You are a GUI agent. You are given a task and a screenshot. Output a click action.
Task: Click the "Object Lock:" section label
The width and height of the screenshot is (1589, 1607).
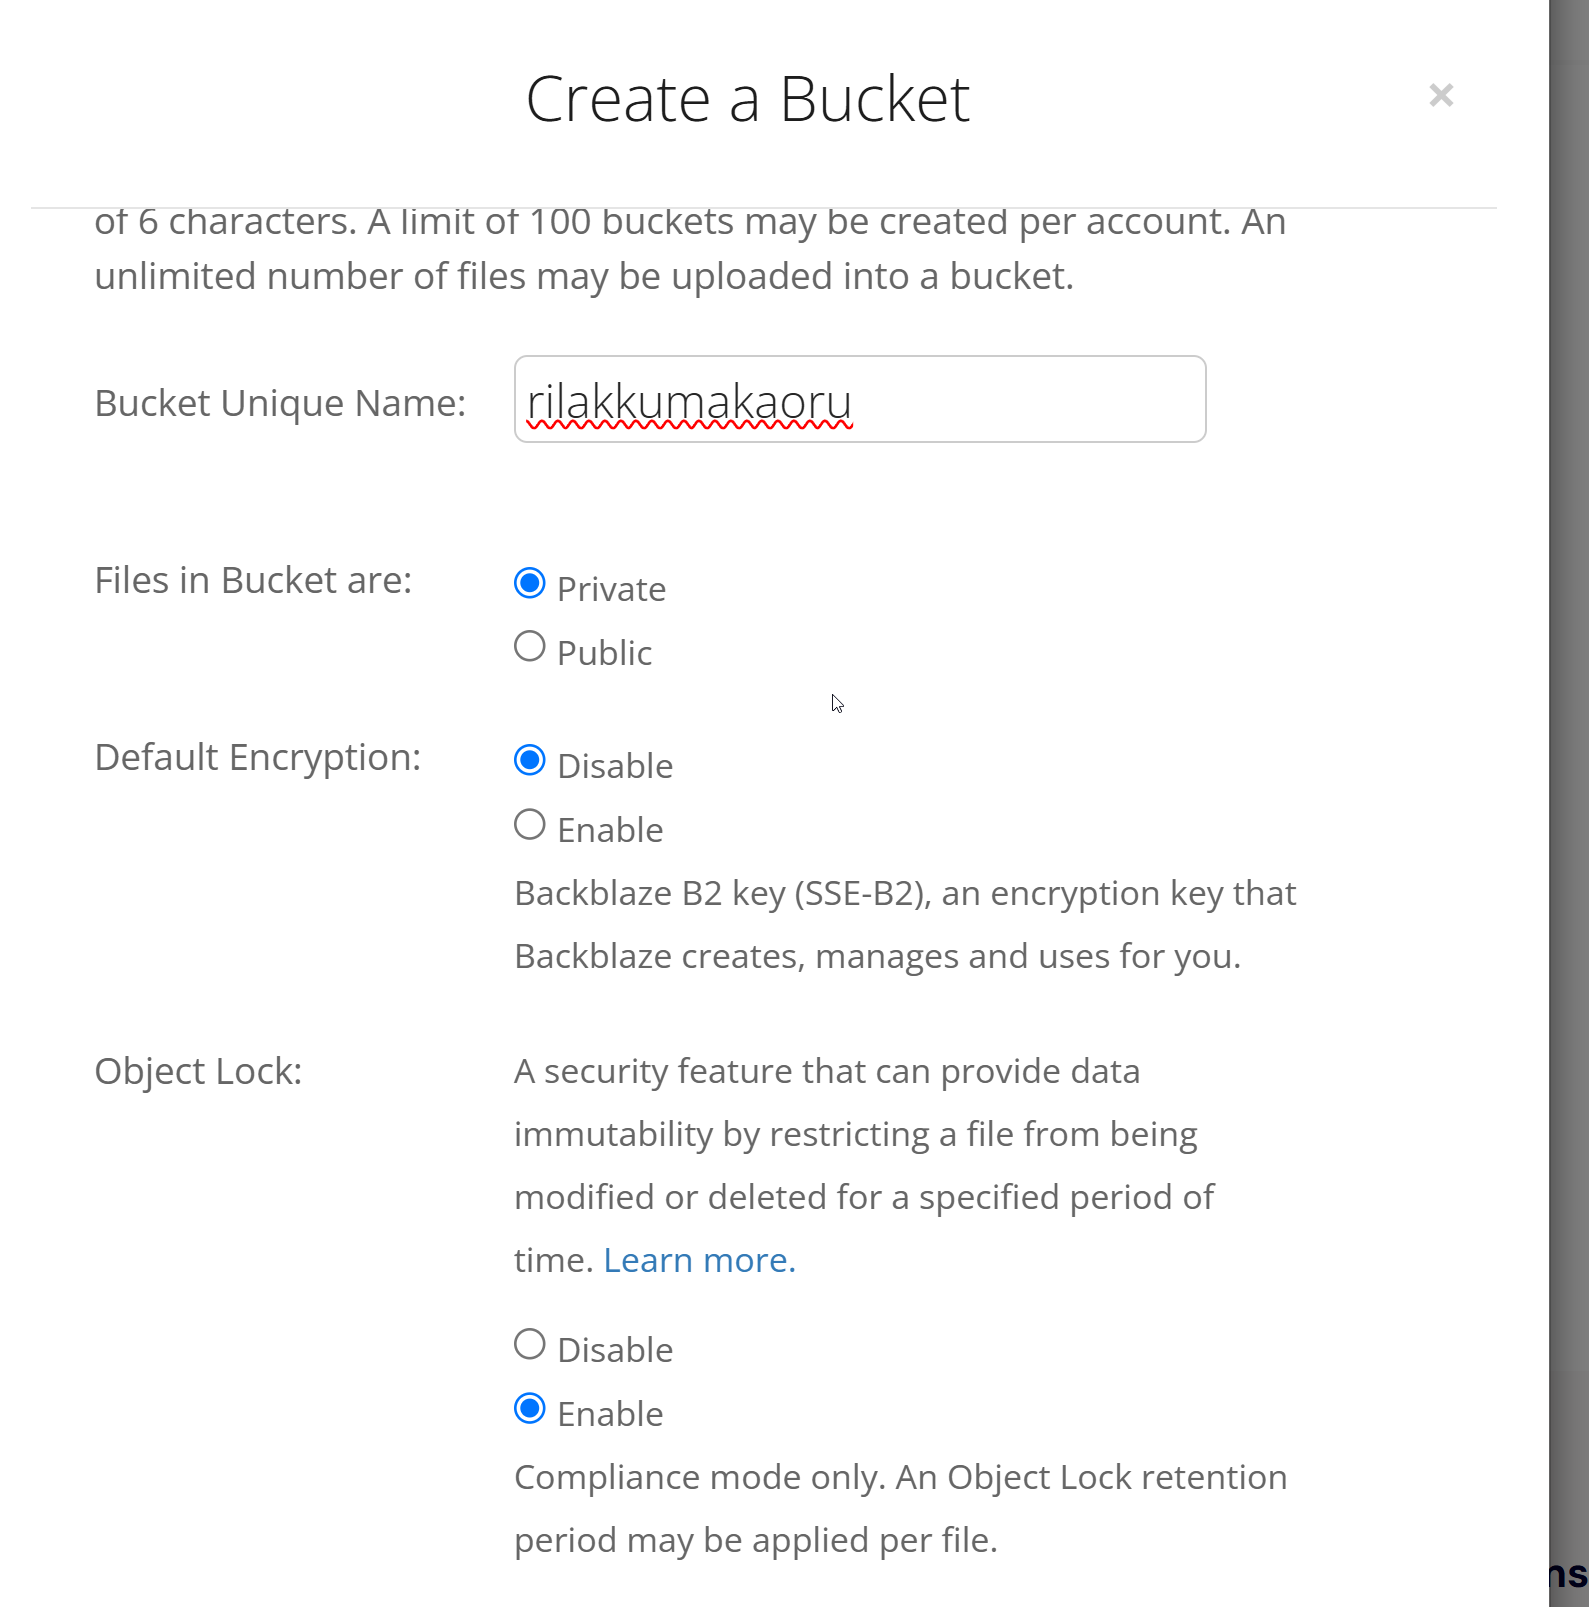point(198,1071)
